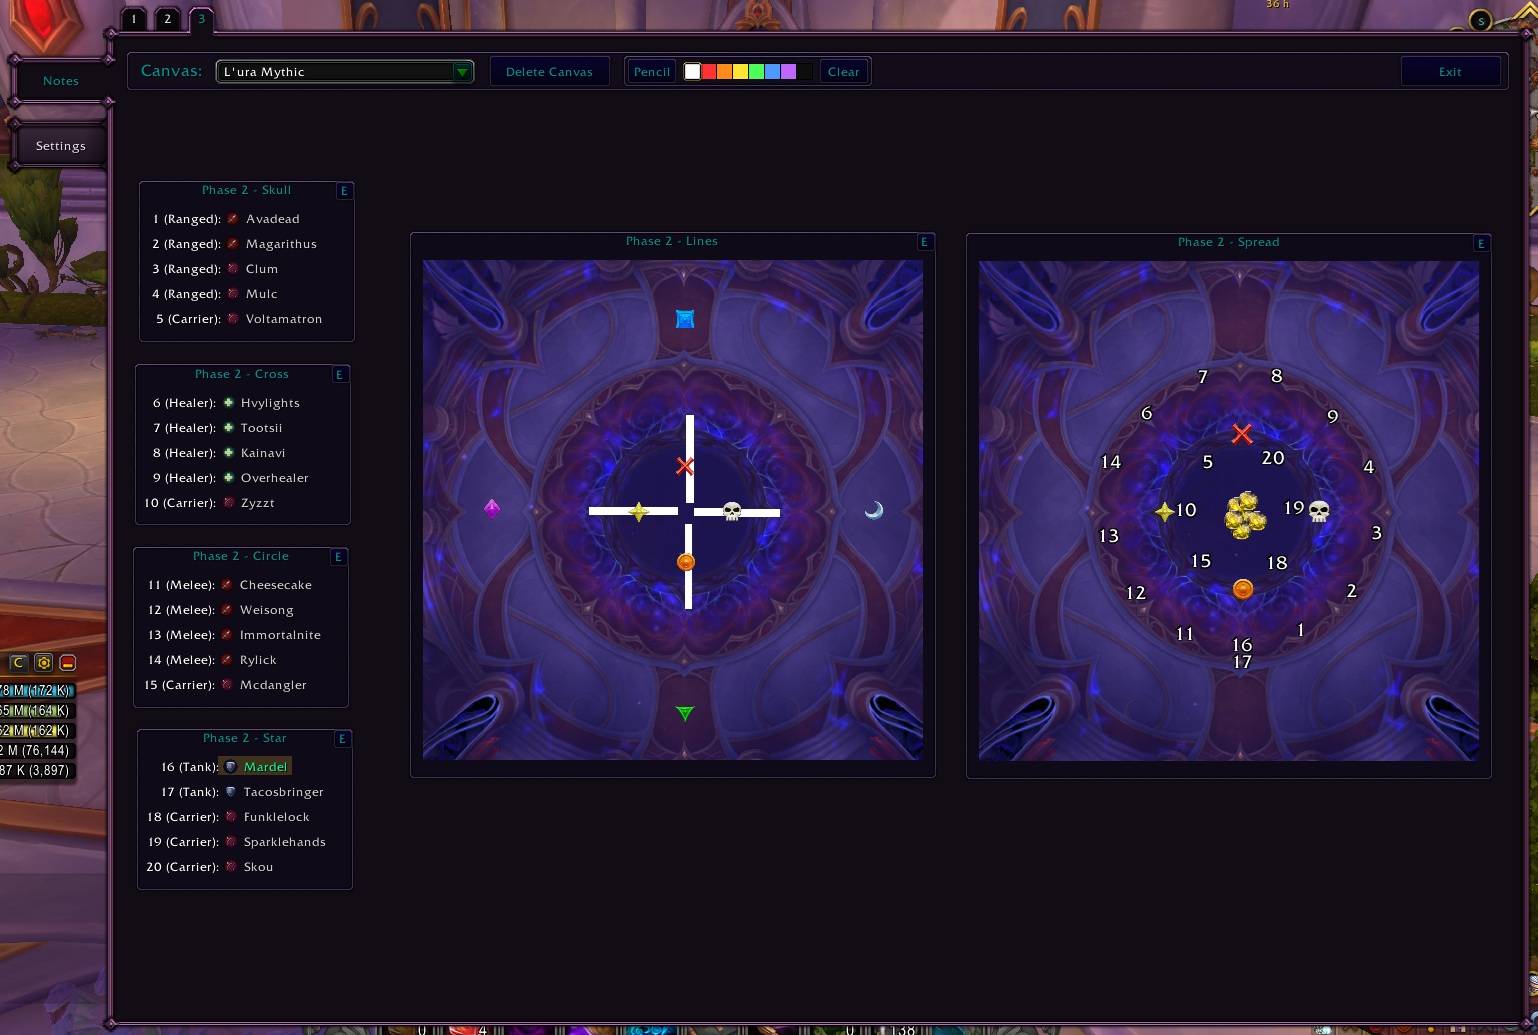Switch to tab 2
The image size is (1538, 1035).
[168, 19]
